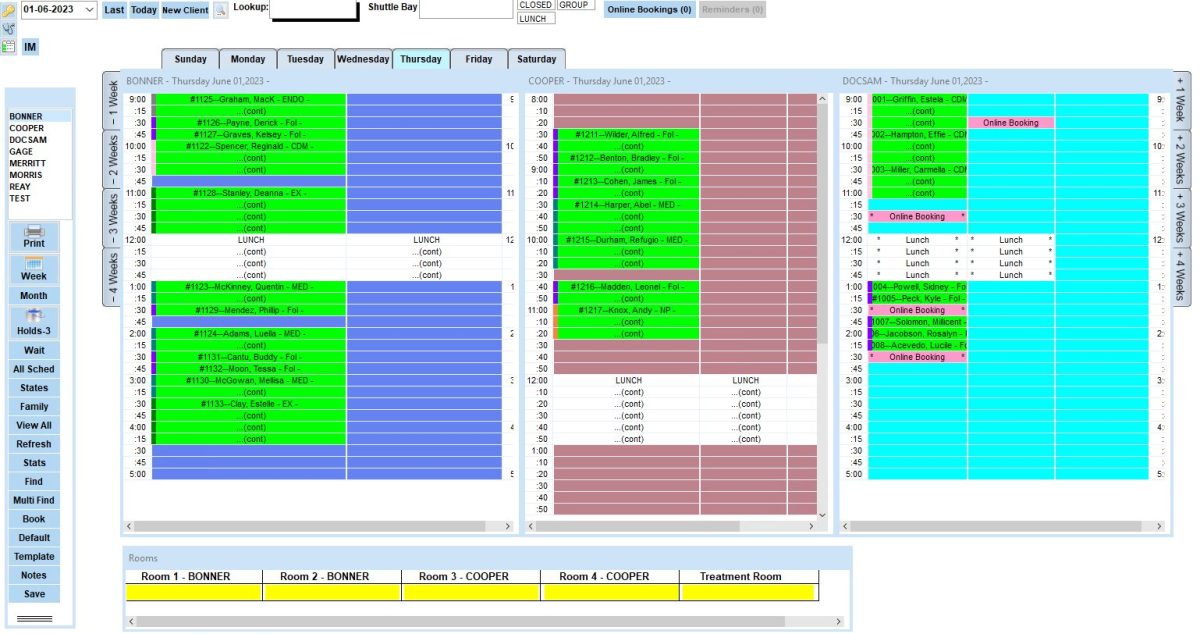
Task: Click the Print button with printer icon
Action: click(x=34, y=236)
